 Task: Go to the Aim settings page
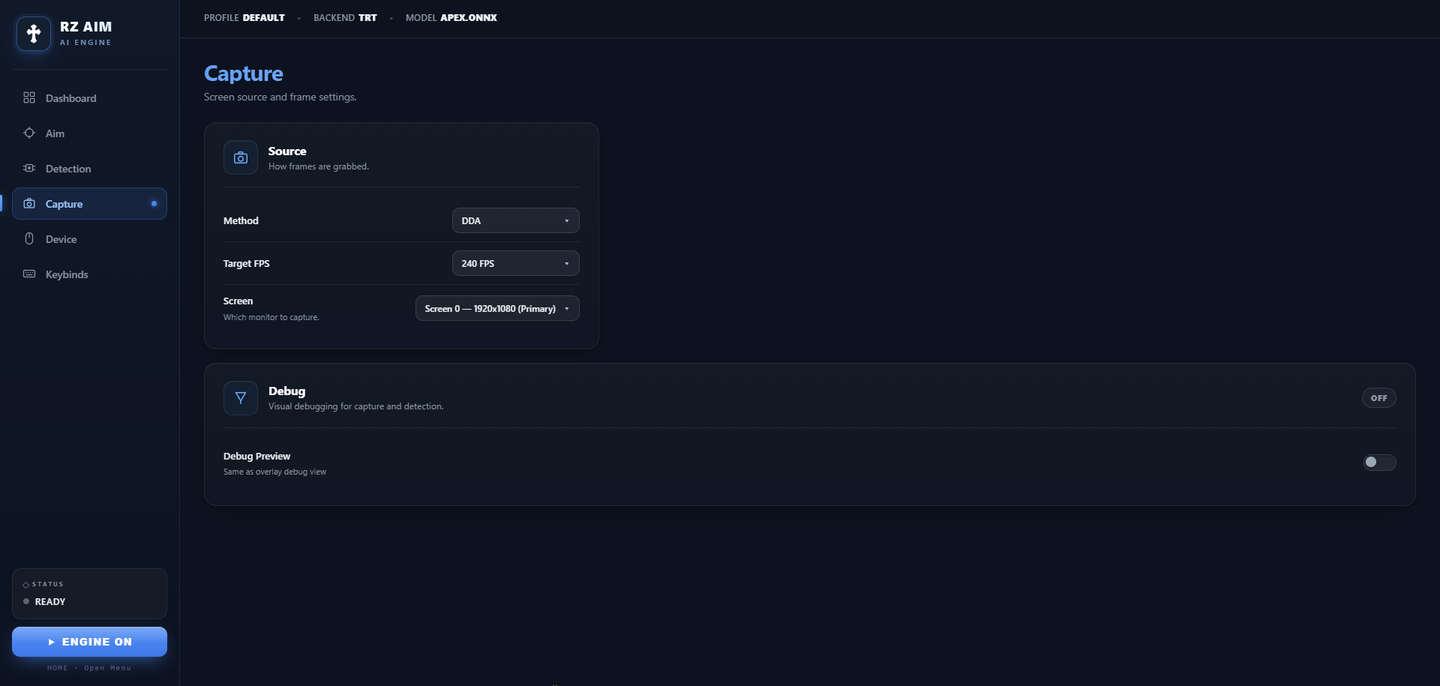tap(89, 133)
